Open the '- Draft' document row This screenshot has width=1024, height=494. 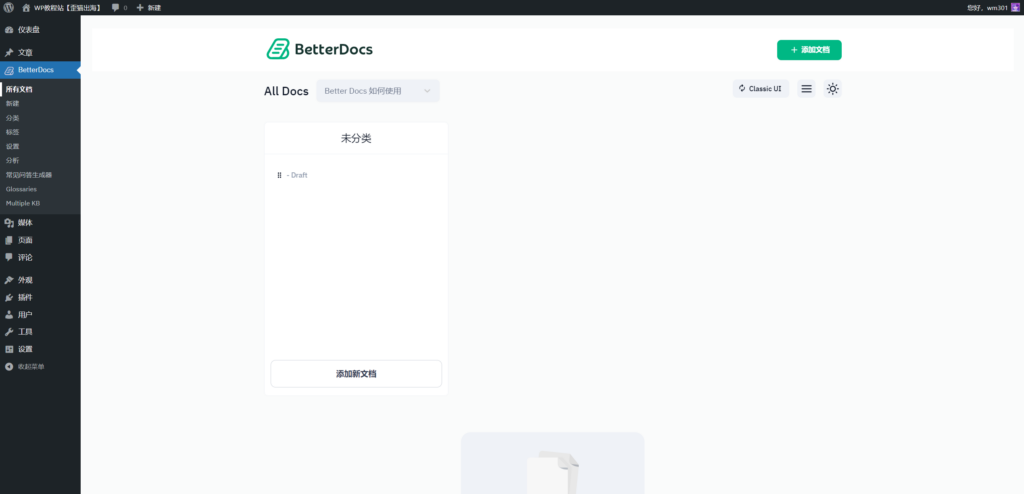pyautogui.click(x=297, y=175)
